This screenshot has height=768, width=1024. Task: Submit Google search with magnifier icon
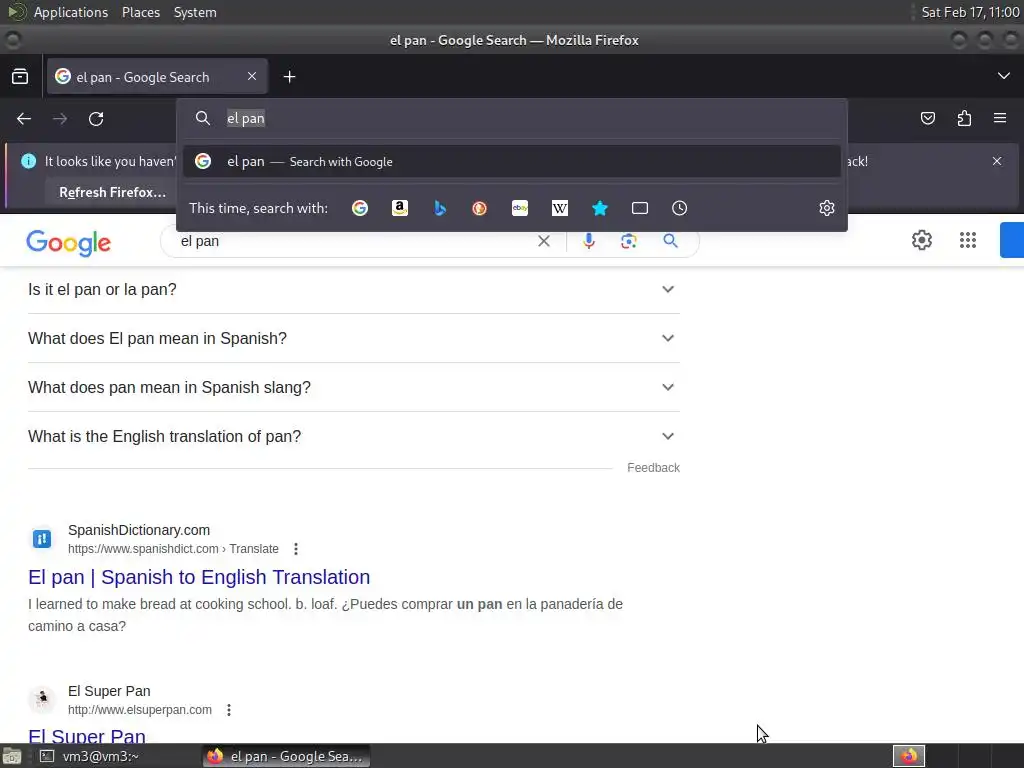670,241
